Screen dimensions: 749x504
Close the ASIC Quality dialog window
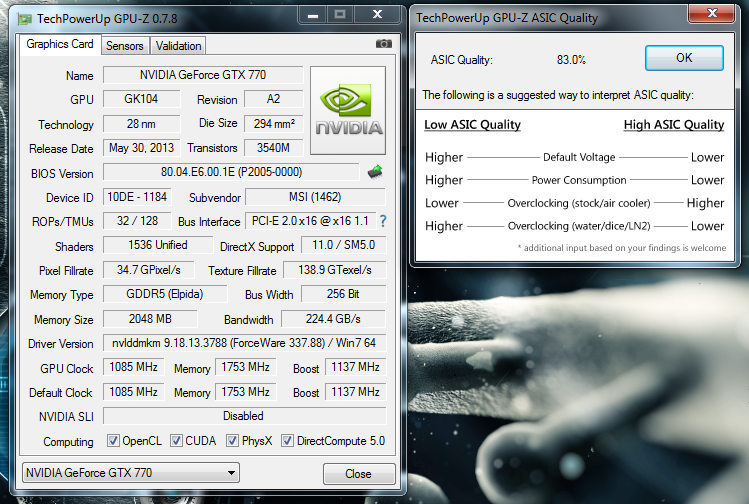click(x=712, y=13)
